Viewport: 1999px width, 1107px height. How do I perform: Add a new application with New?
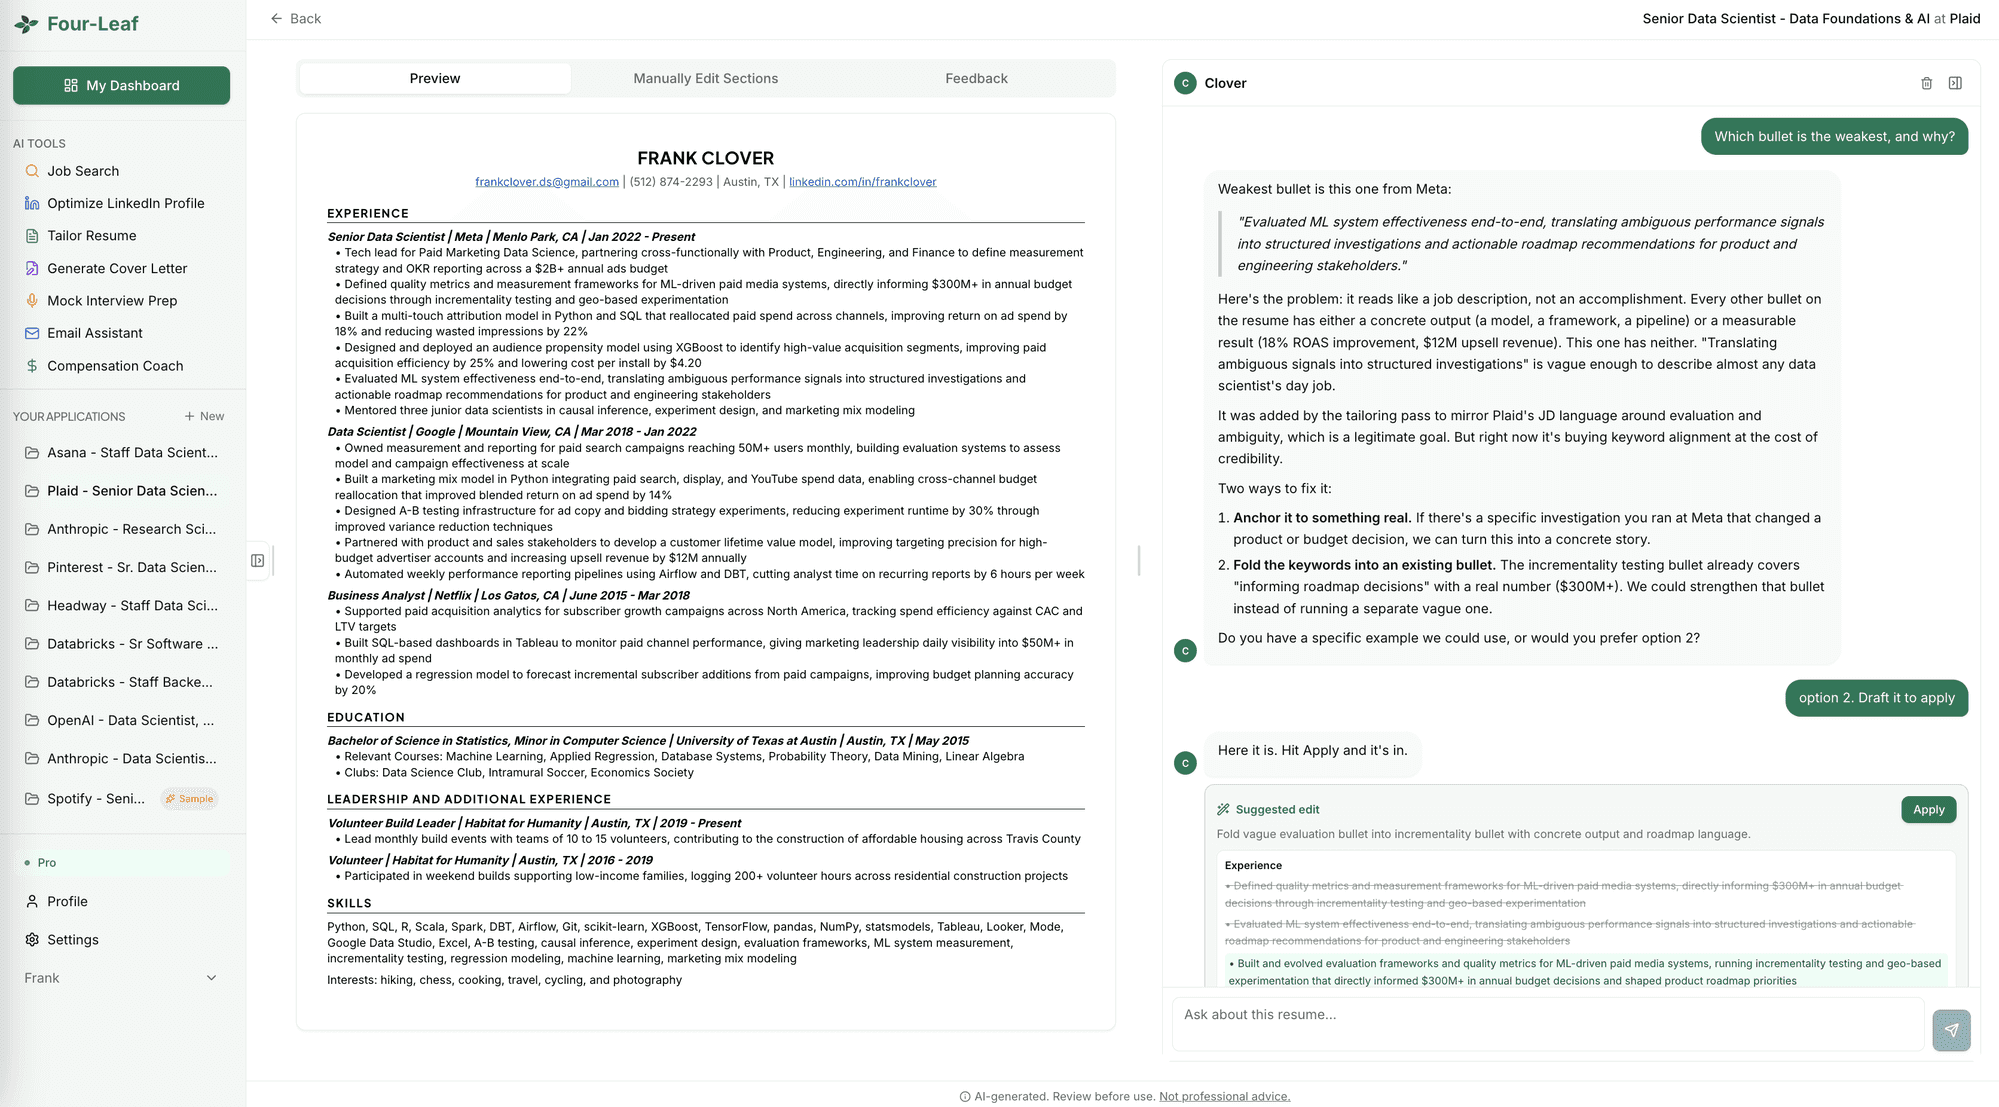pos(204,416)
